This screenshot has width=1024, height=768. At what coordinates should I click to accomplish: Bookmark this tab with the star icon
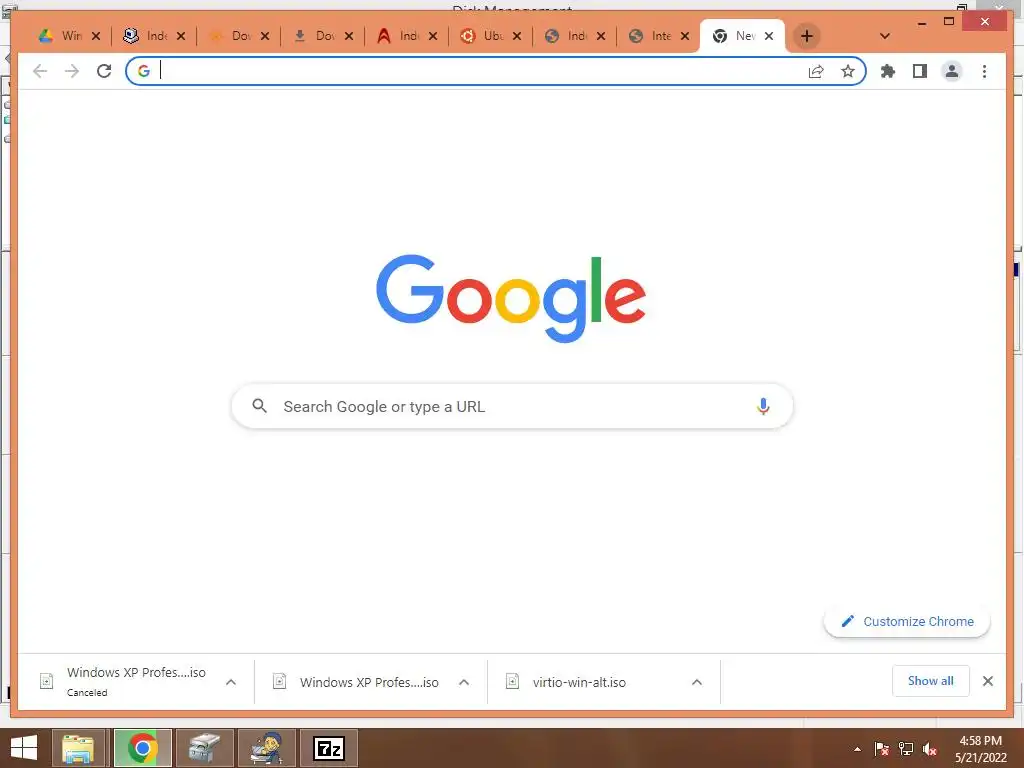848,71
